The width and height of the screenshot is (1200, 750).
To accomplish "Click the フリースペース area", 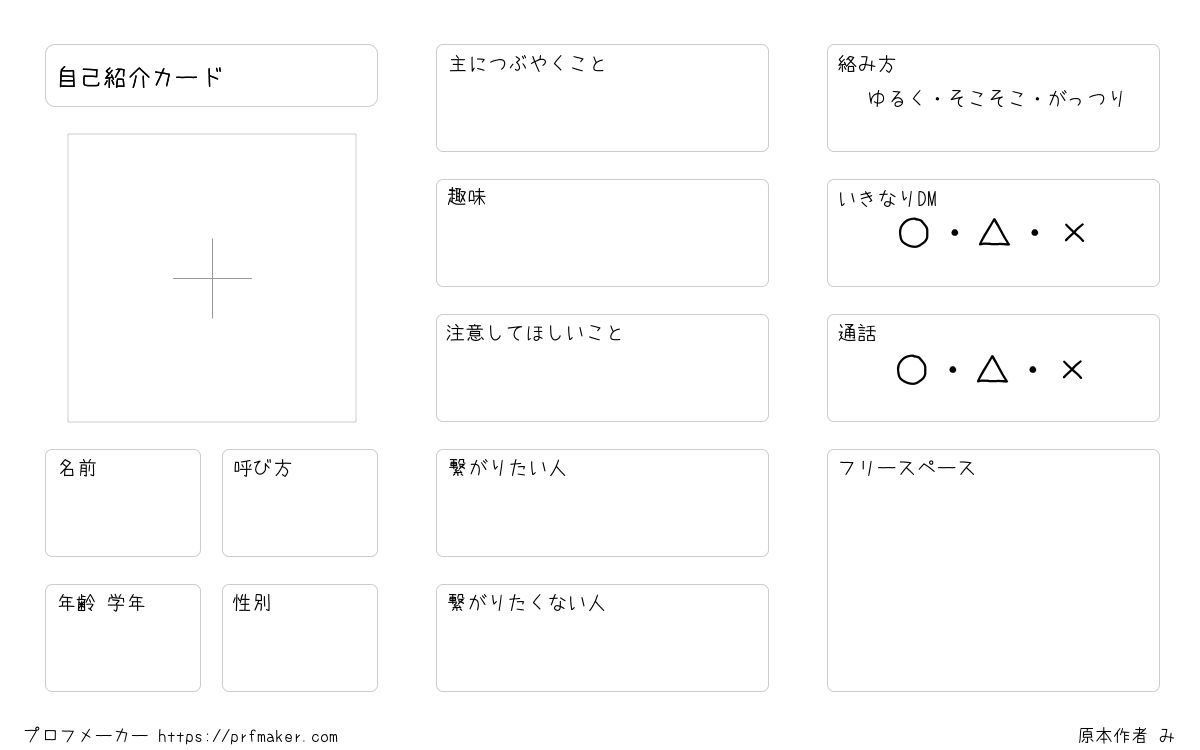I will tap(993, 570).
